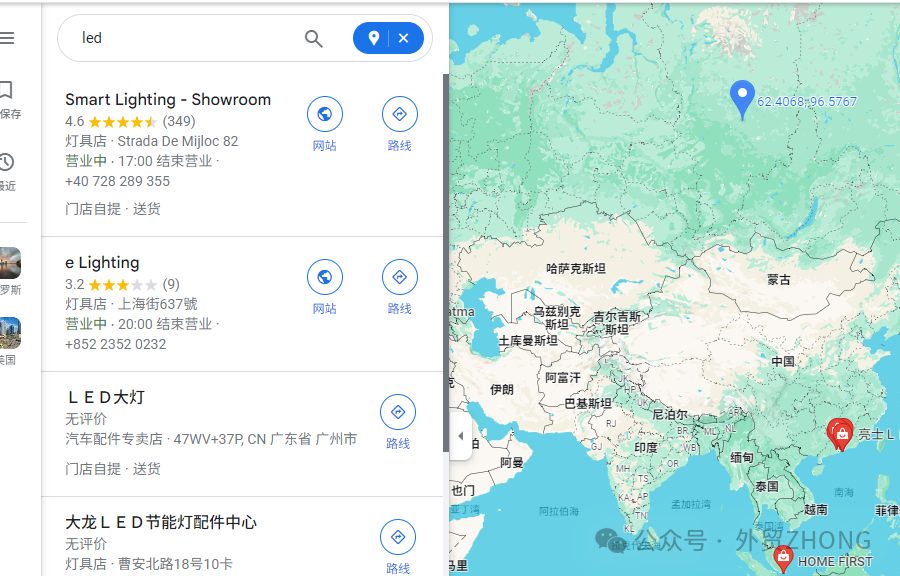Click the (349) review count
The height and width of the screenshot is (576, 900).
tap(179, 121)
